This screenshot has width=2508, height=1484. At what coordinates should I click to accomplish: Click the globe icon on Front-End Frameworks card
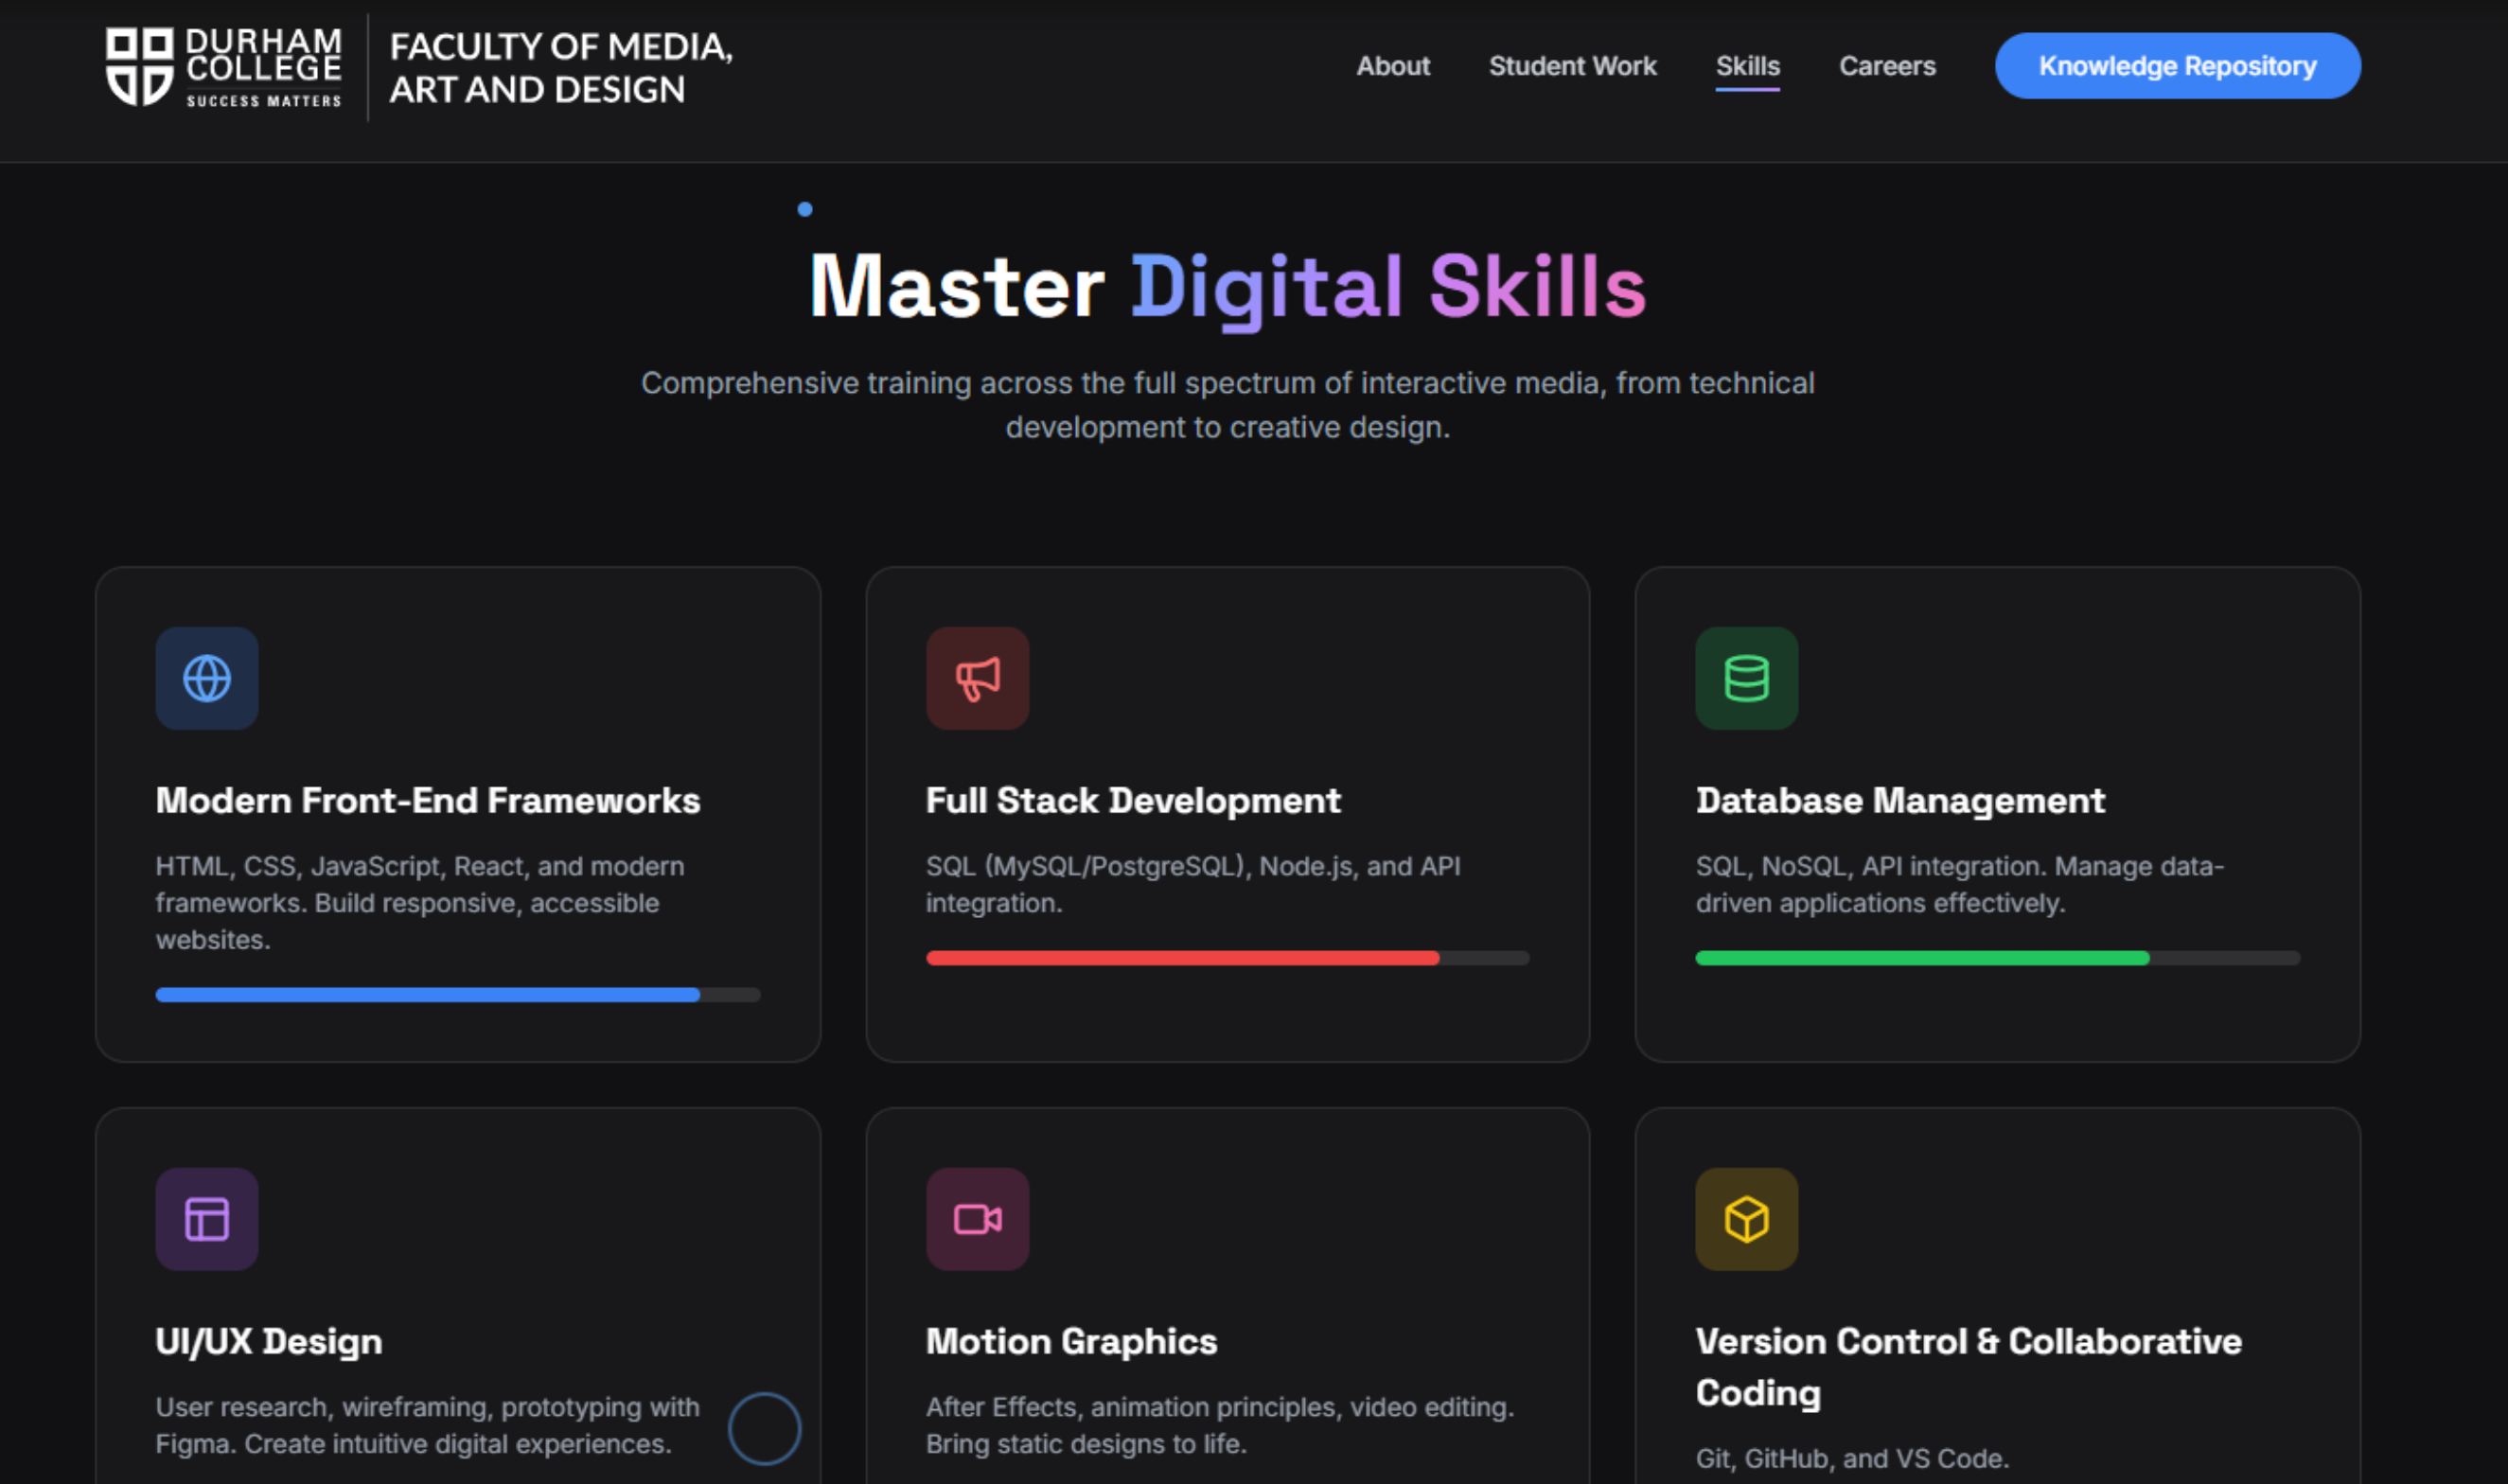[x=207, y=678]
